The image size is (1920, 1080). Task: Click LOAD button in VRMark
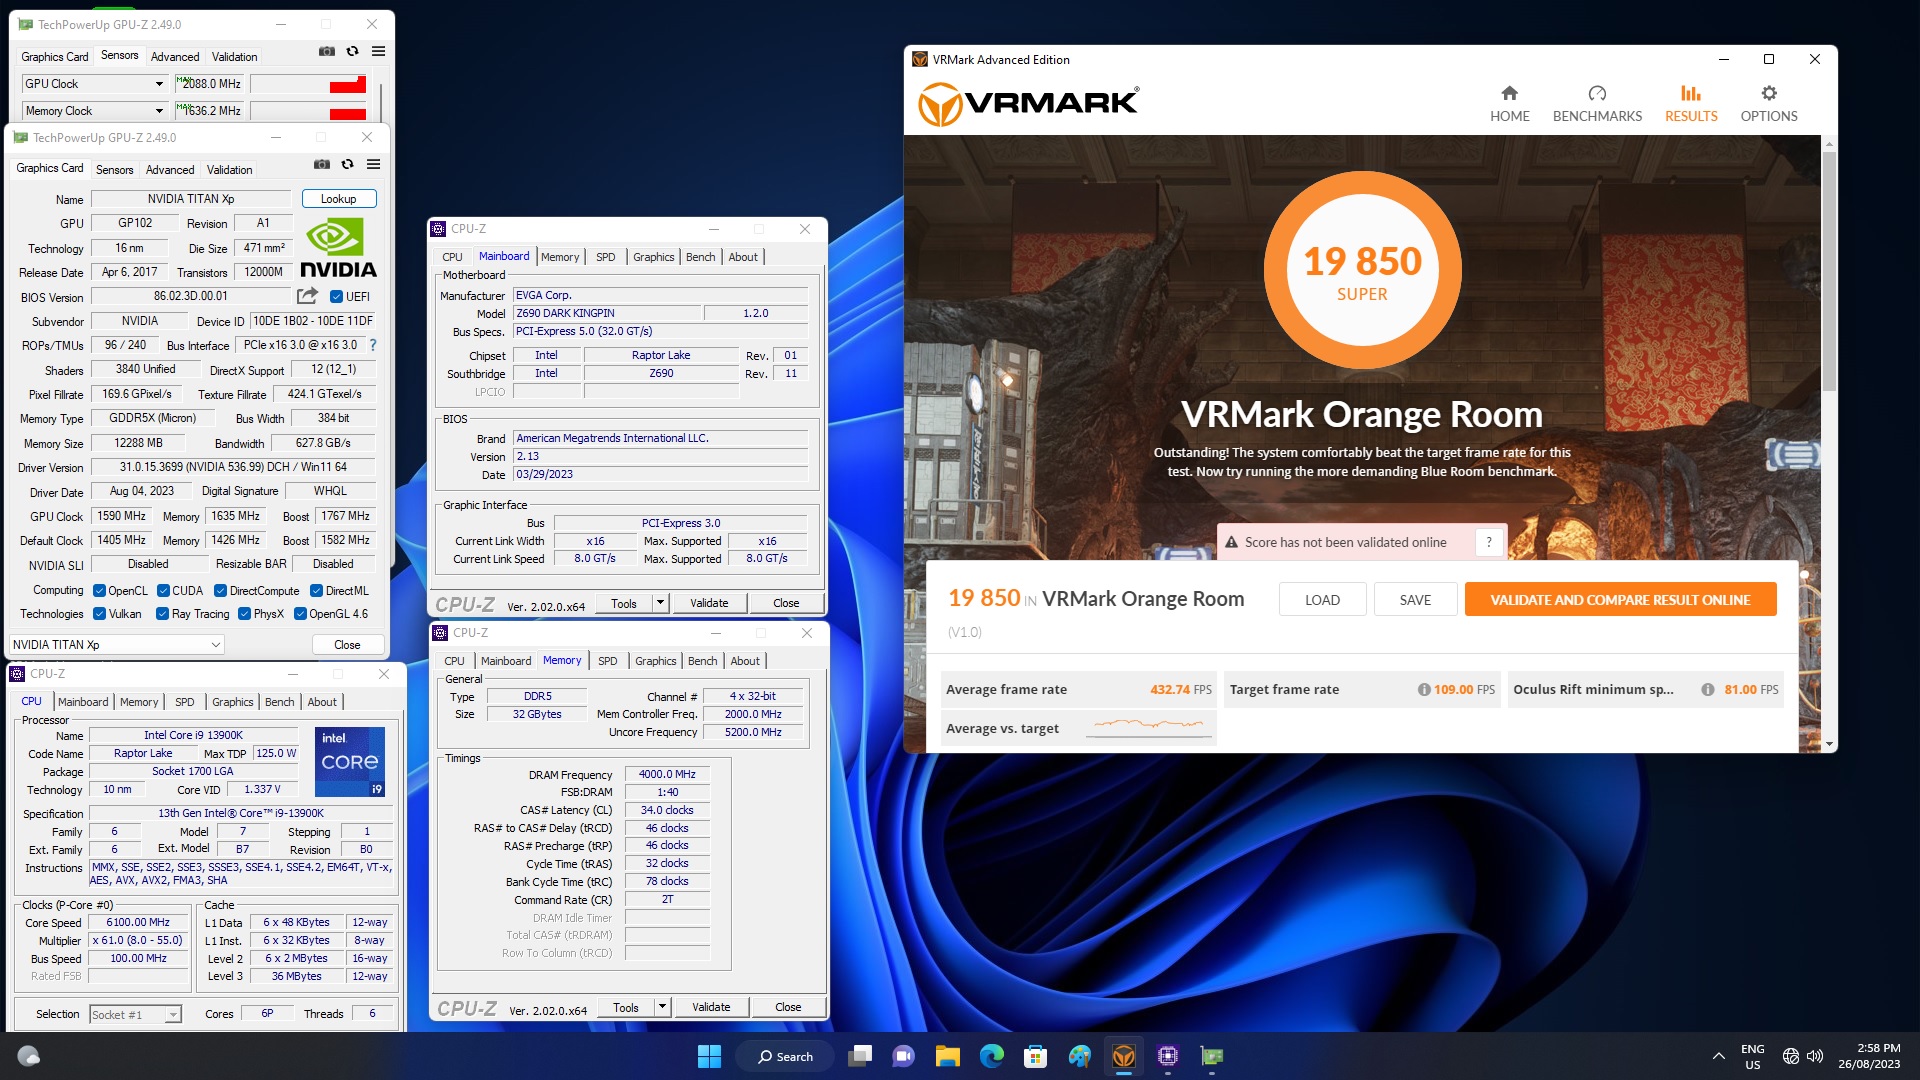point(1322,600)
